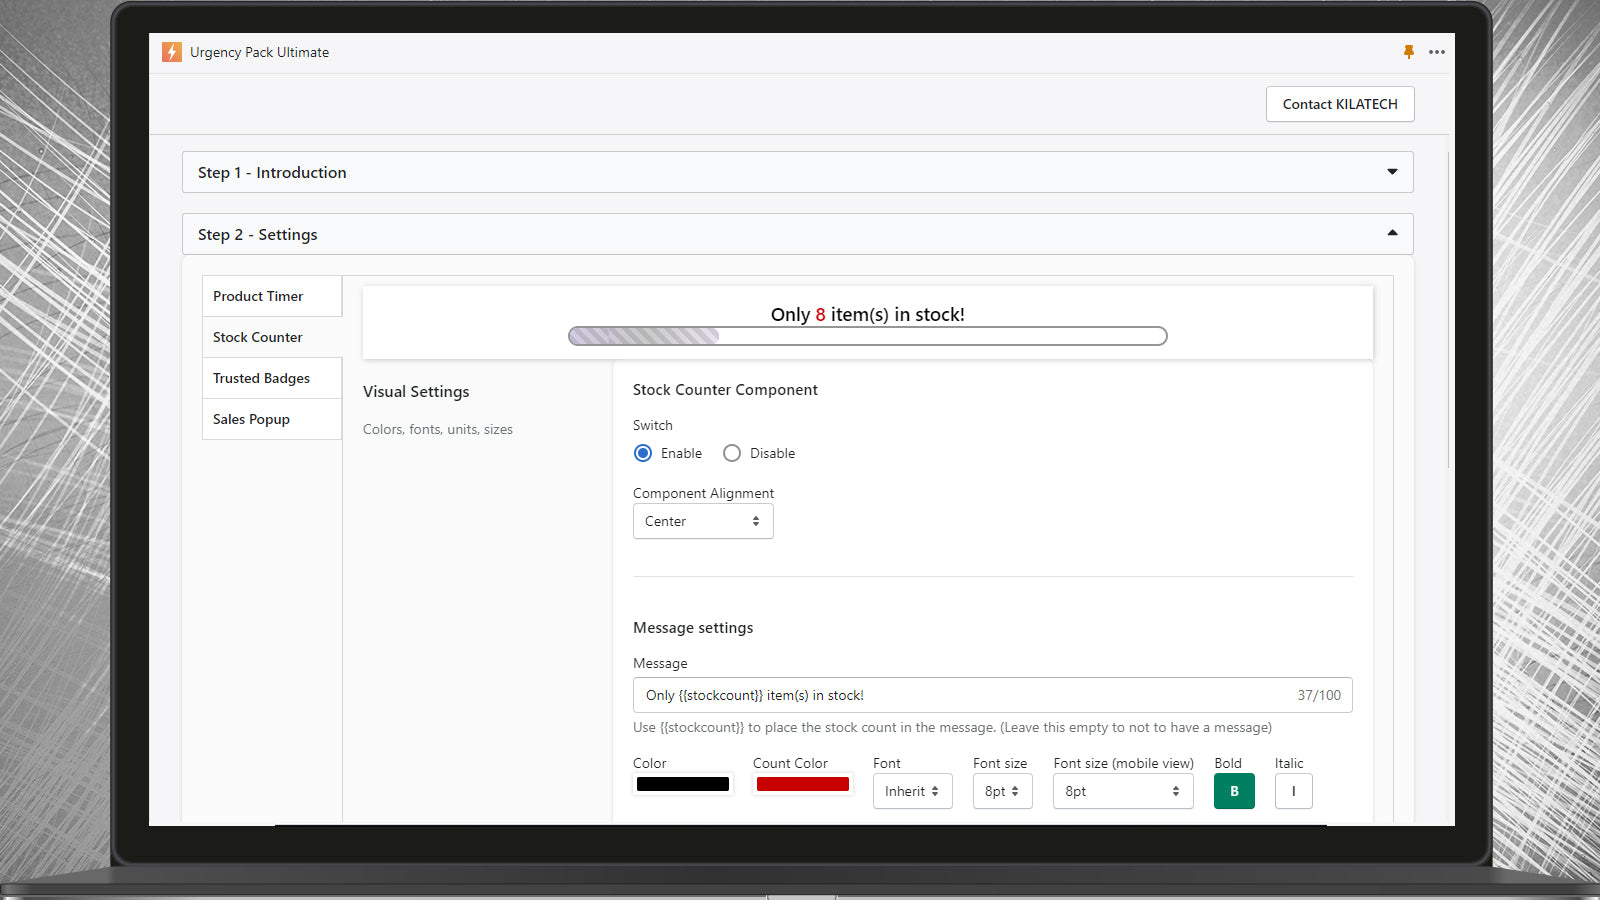
Task: Click the red Count Color swatch
Action: 802,784
